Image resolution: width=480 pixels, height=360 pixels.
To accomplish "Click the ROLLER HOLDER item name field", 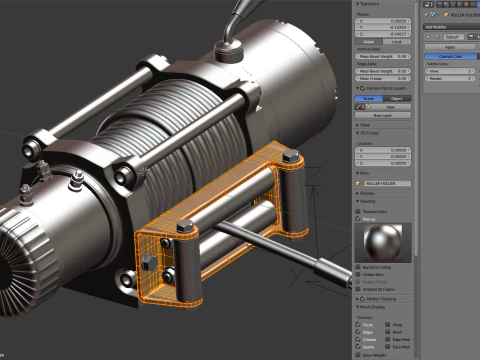I will (387, 183).
